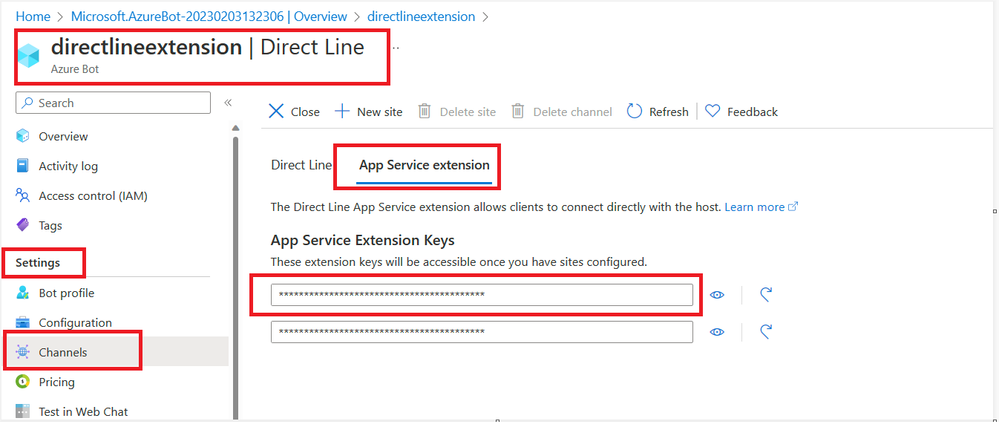The image size is (999, 422).
Task: Reveal the second App Service extension key
Action: coord(717,331)
